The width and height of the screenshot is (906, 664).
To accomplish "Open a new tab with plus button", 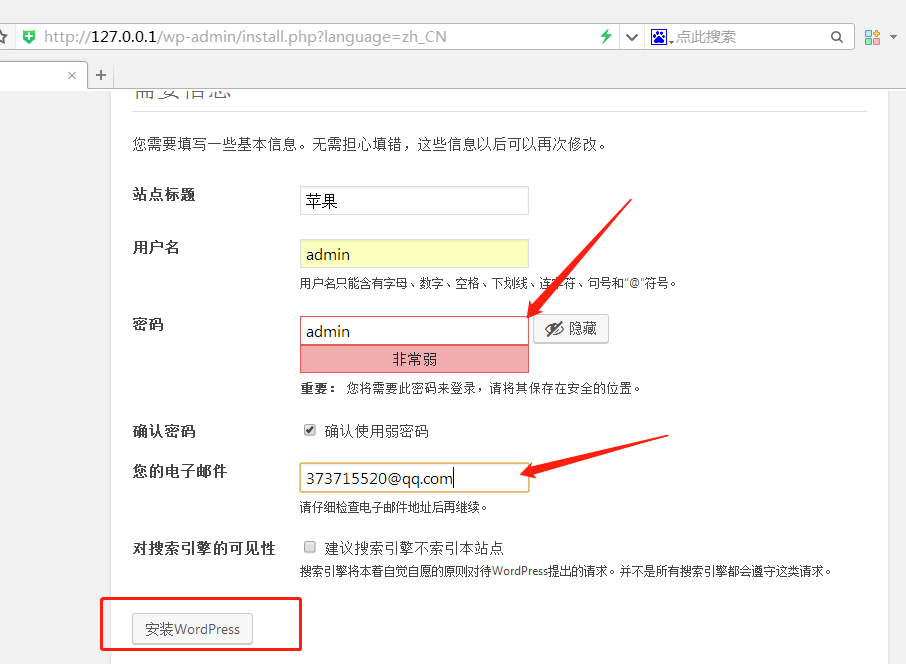I will pos(101,75).
